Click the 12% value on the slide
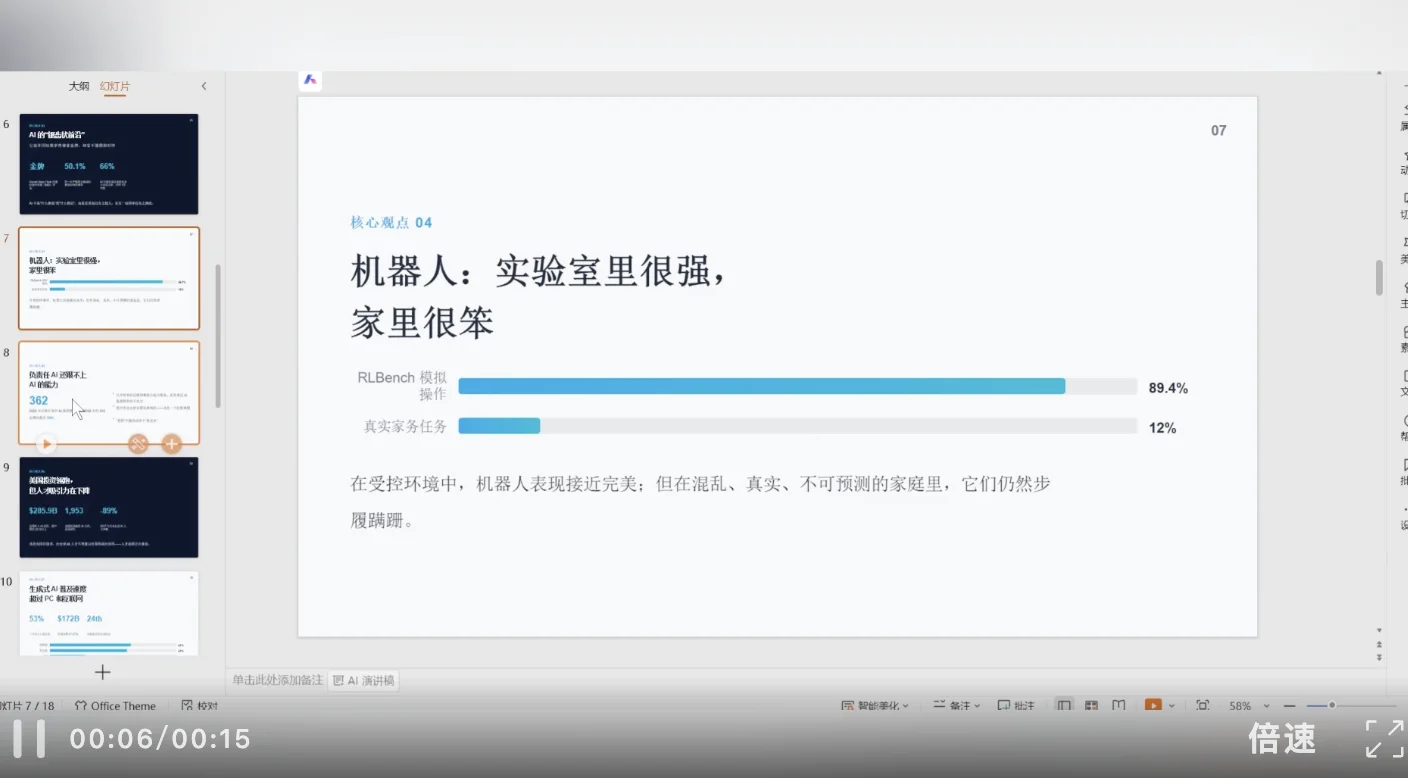This screenshot has width=1408, height=778. (x=1162, y=428)
